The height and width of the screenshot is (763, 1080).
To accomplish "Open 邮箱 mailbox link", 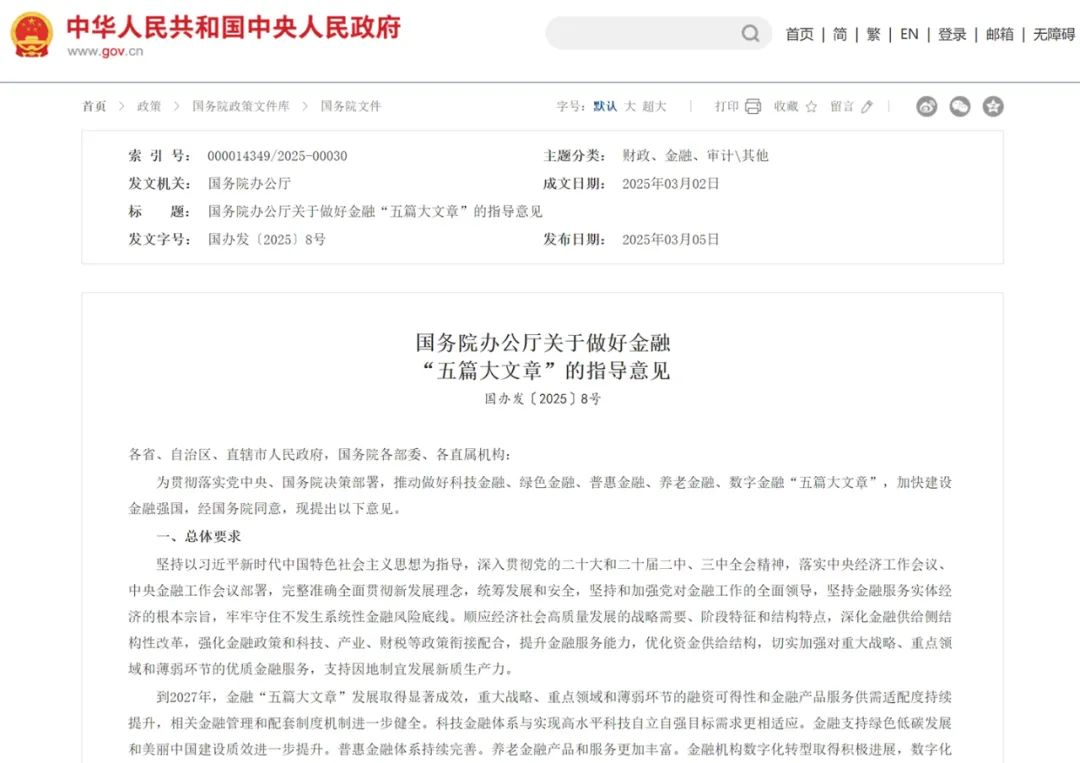I will click(x=1000, y=34).
